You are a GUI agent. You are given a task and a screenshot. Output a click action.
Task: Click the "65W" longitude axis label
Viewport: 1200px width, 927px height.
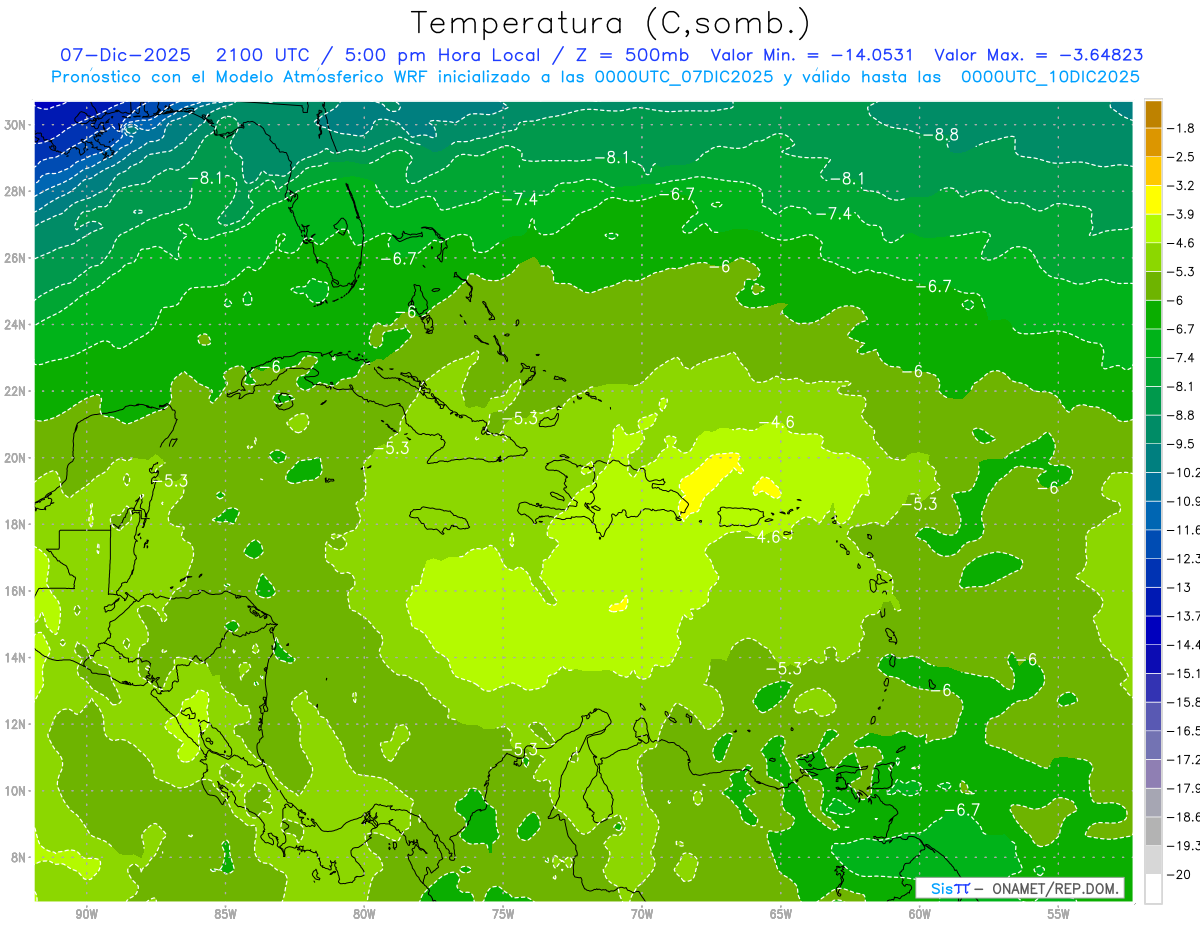[781, 914]
